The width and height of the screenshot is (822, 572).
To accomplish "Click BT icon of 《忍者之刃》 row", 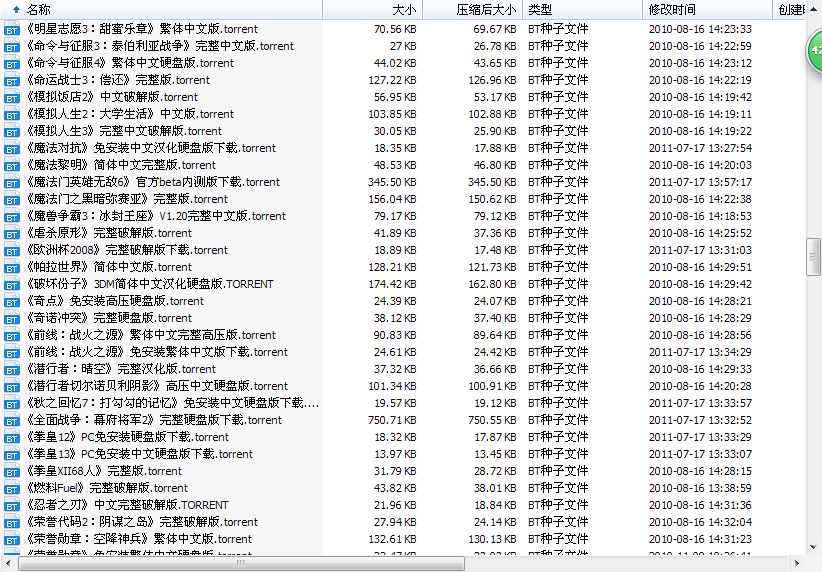I will coord(12,505).
